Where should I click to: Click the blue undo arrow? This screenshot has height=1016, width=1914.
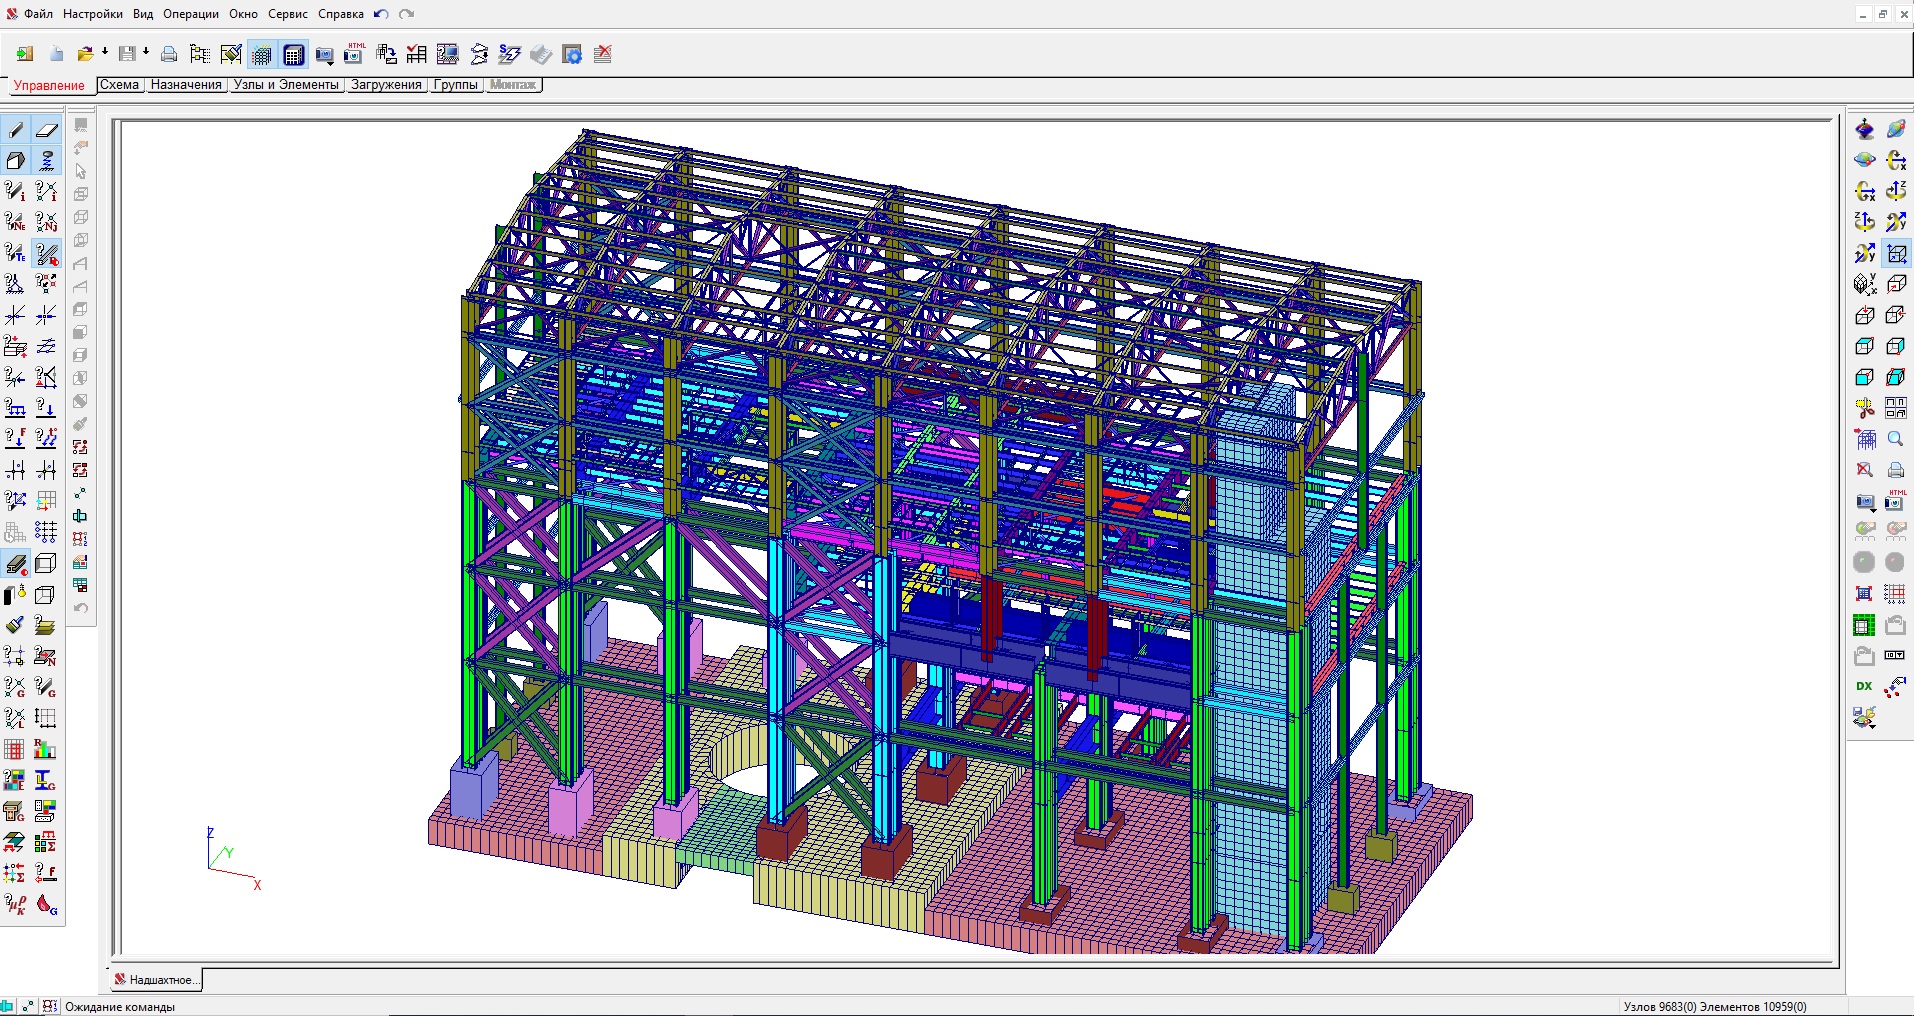(x=381, y=14)
